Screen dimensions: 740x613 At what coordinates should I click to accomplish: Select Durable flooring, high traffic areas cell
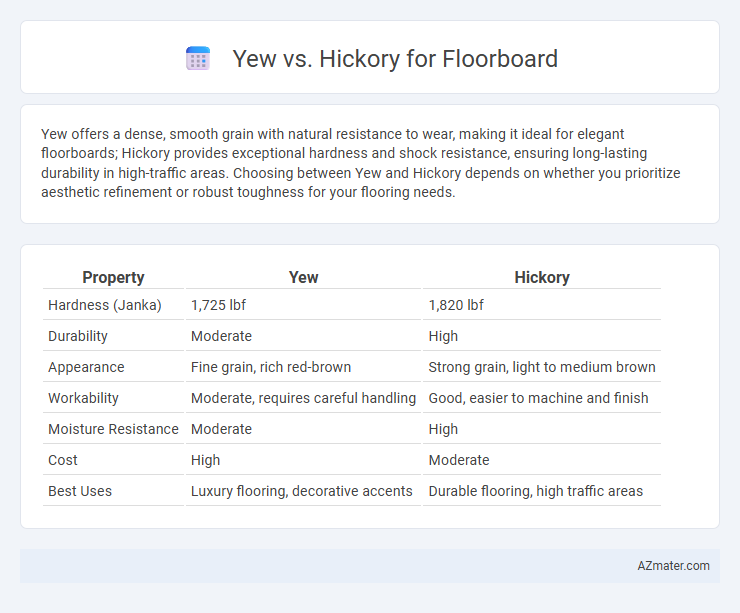(x=536, y=491)
